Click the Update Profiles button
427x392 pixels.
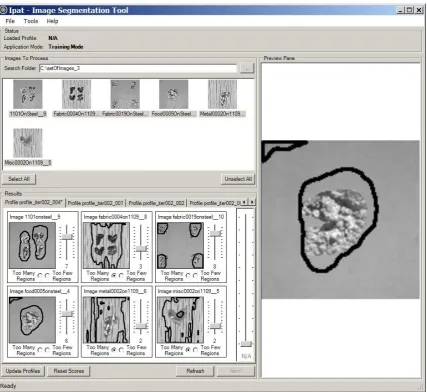tap(23, 371)
